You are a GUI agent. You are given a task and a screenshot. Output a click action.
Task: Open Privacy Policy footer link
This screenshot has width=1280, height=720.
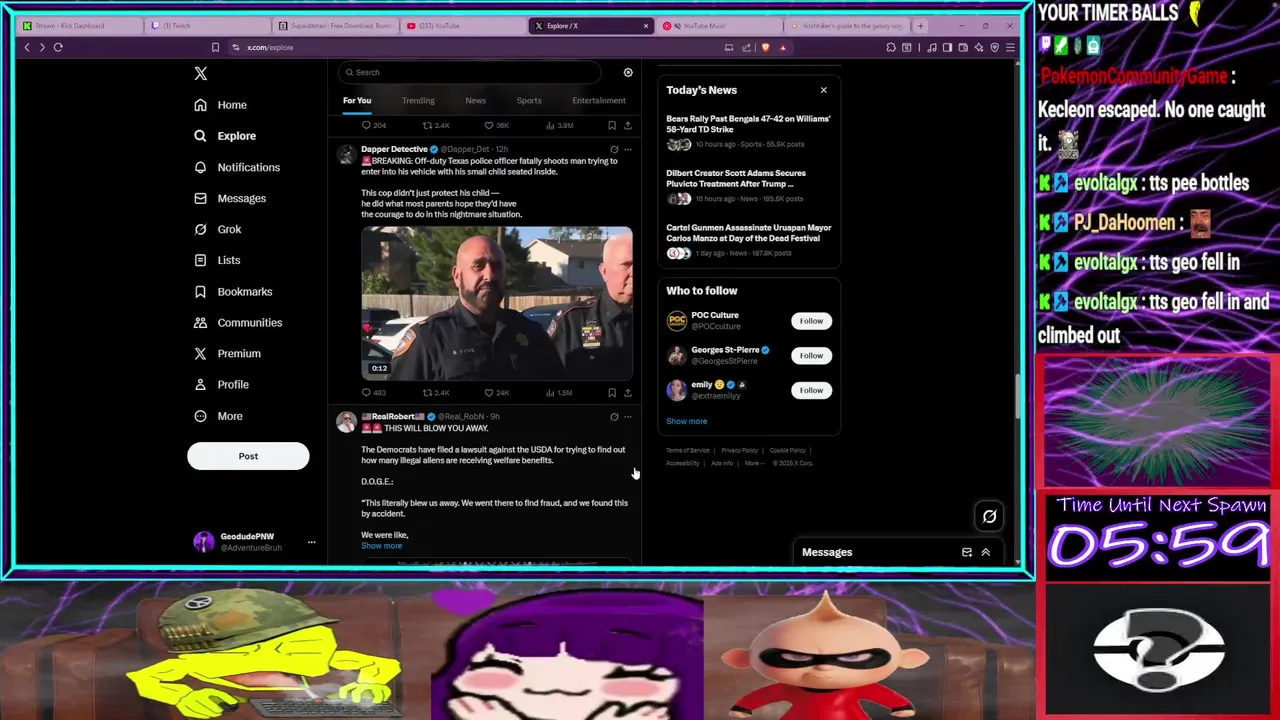click(x=739, y=450)
